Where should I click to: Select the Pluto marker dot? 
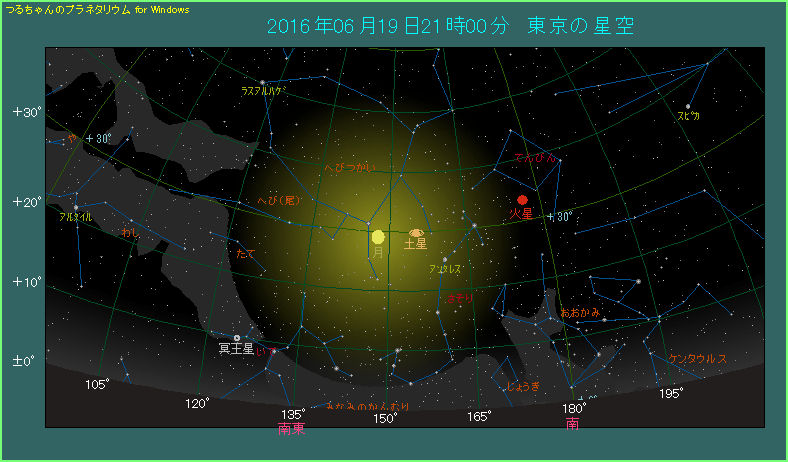(236, 338)
